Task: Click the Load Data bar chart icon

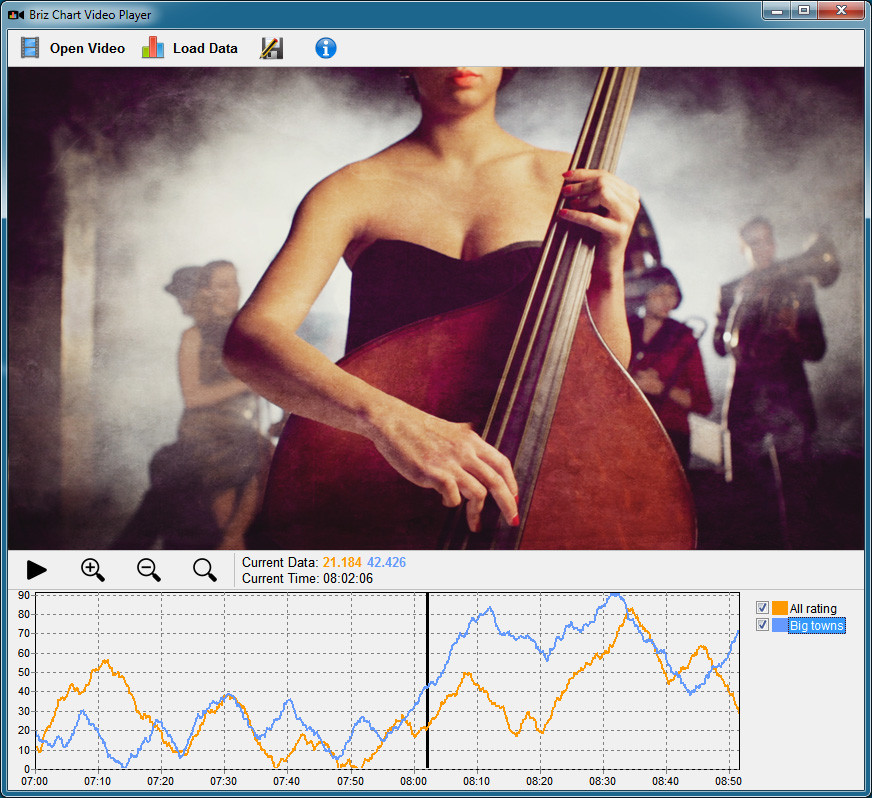Action: click(x=152, y=48)
